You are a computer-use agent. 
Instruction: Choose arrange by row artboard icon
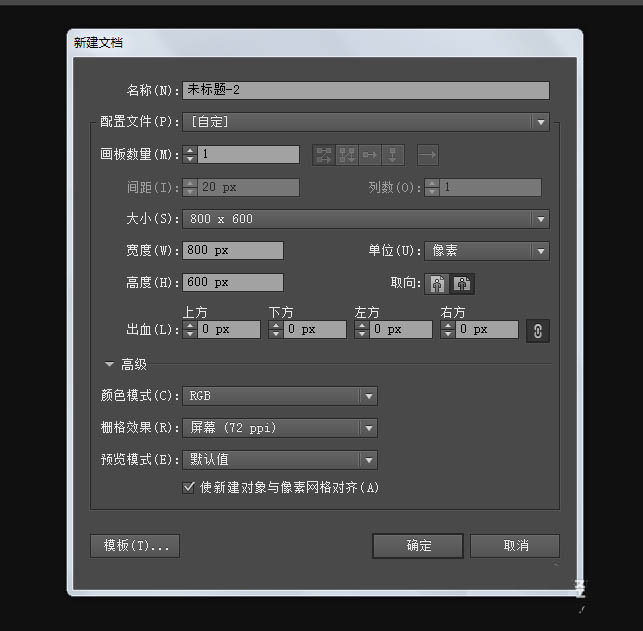370,155
